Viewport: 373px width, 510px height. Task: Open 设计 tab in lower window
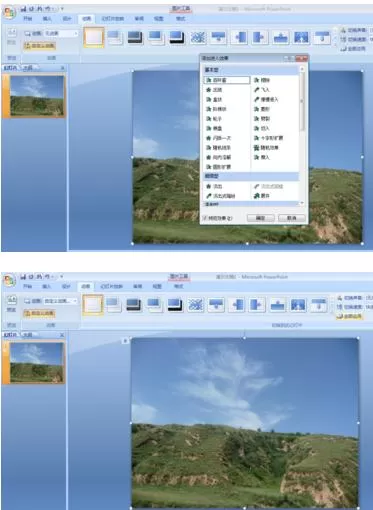[x=66, y=286]
